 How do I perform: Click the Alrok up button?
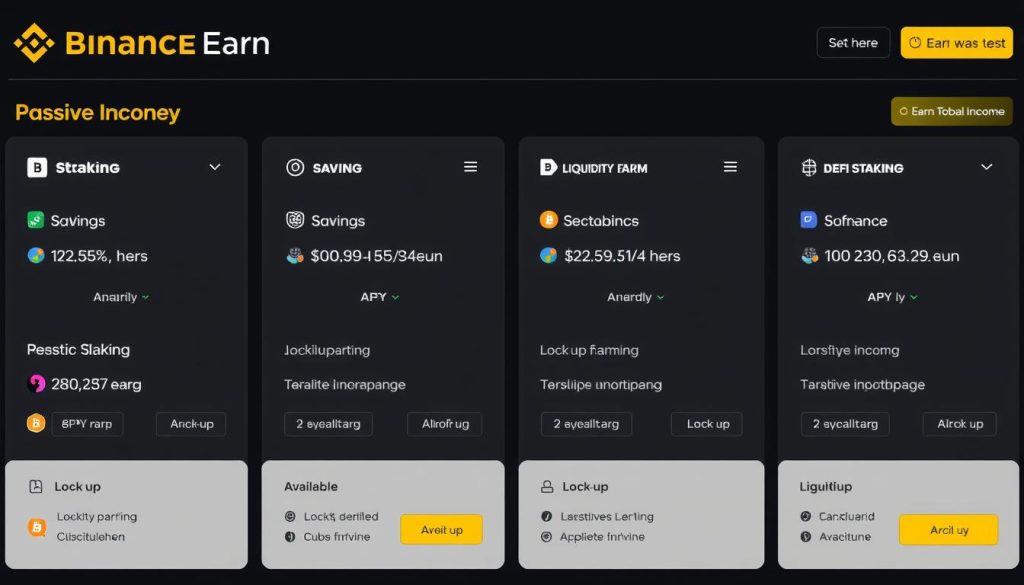pyautogui.click(x=960, y=424)
